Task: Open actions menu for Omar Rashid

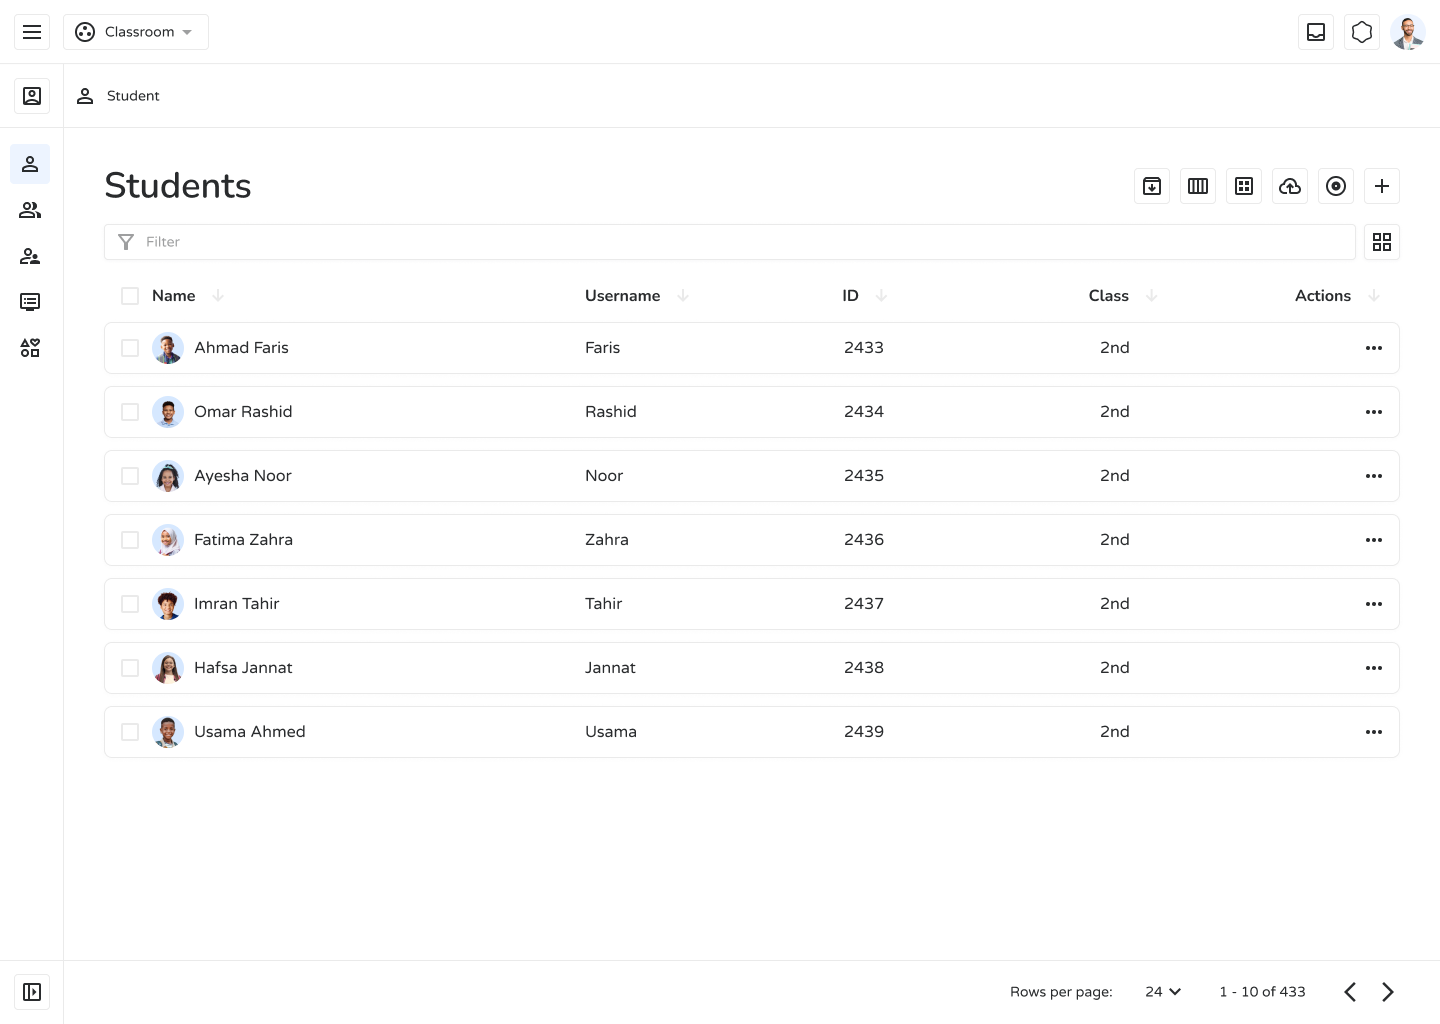Action: tap(1374, 412)
